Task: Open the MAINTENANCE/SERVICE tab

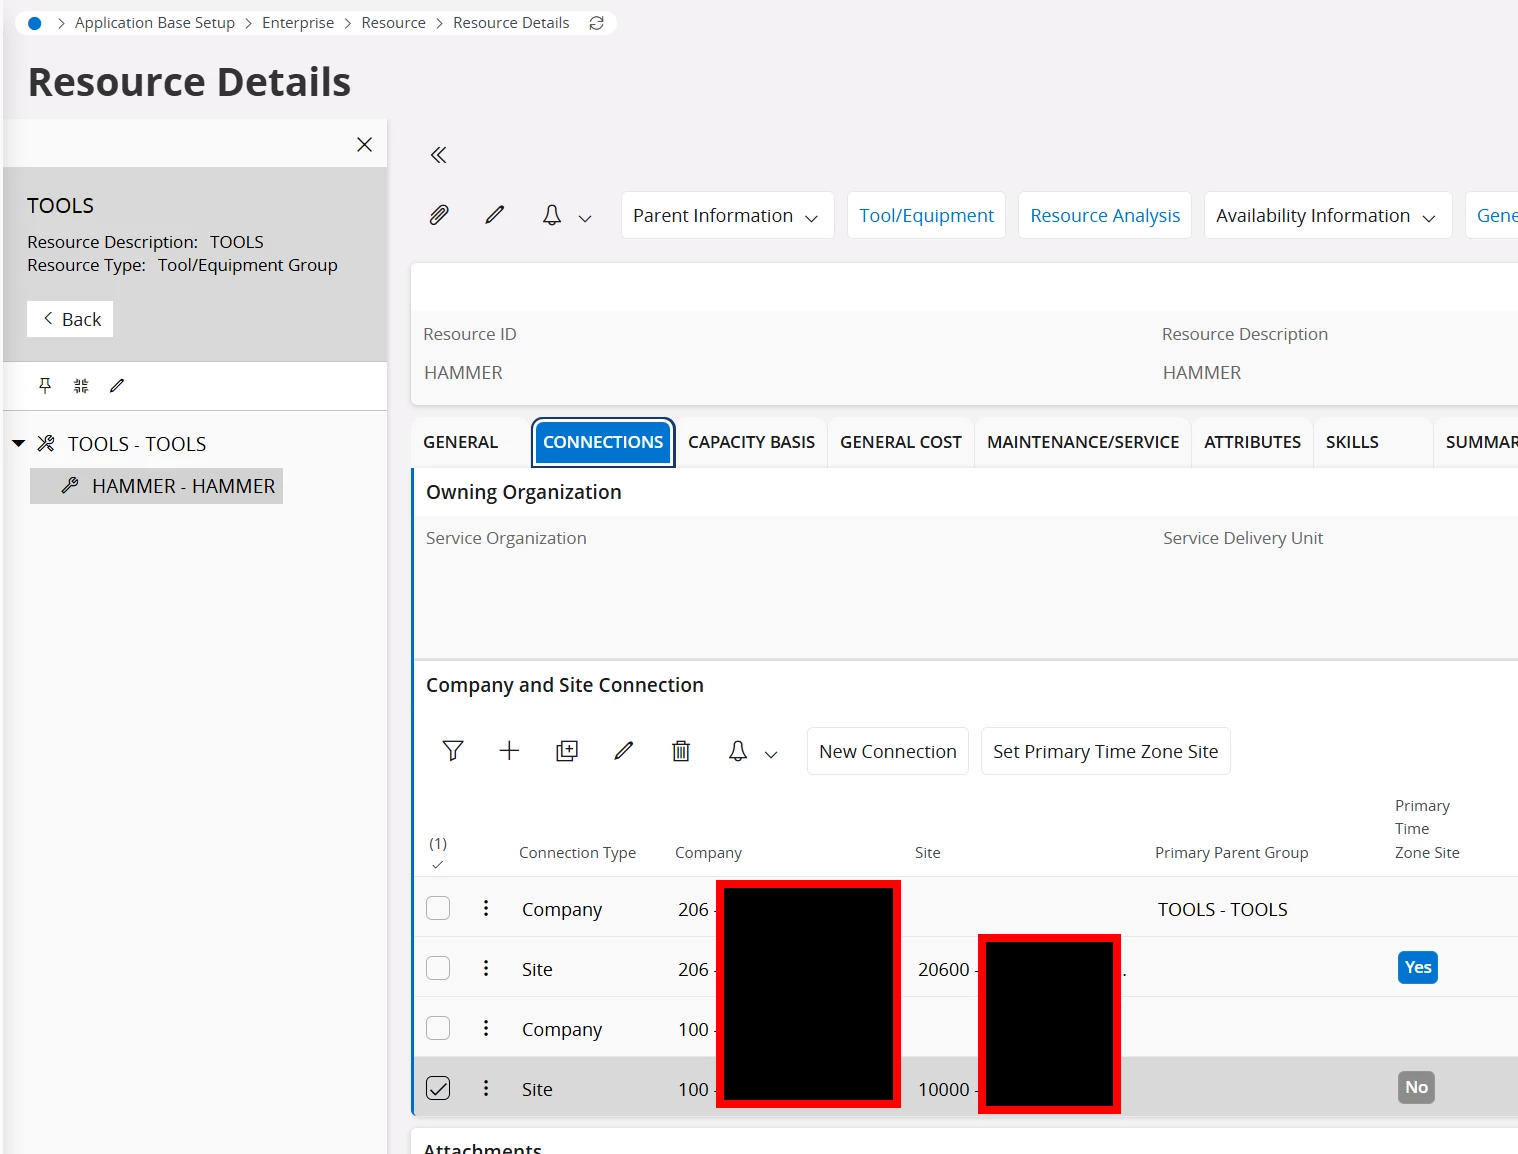Action: click(1082, 442)
